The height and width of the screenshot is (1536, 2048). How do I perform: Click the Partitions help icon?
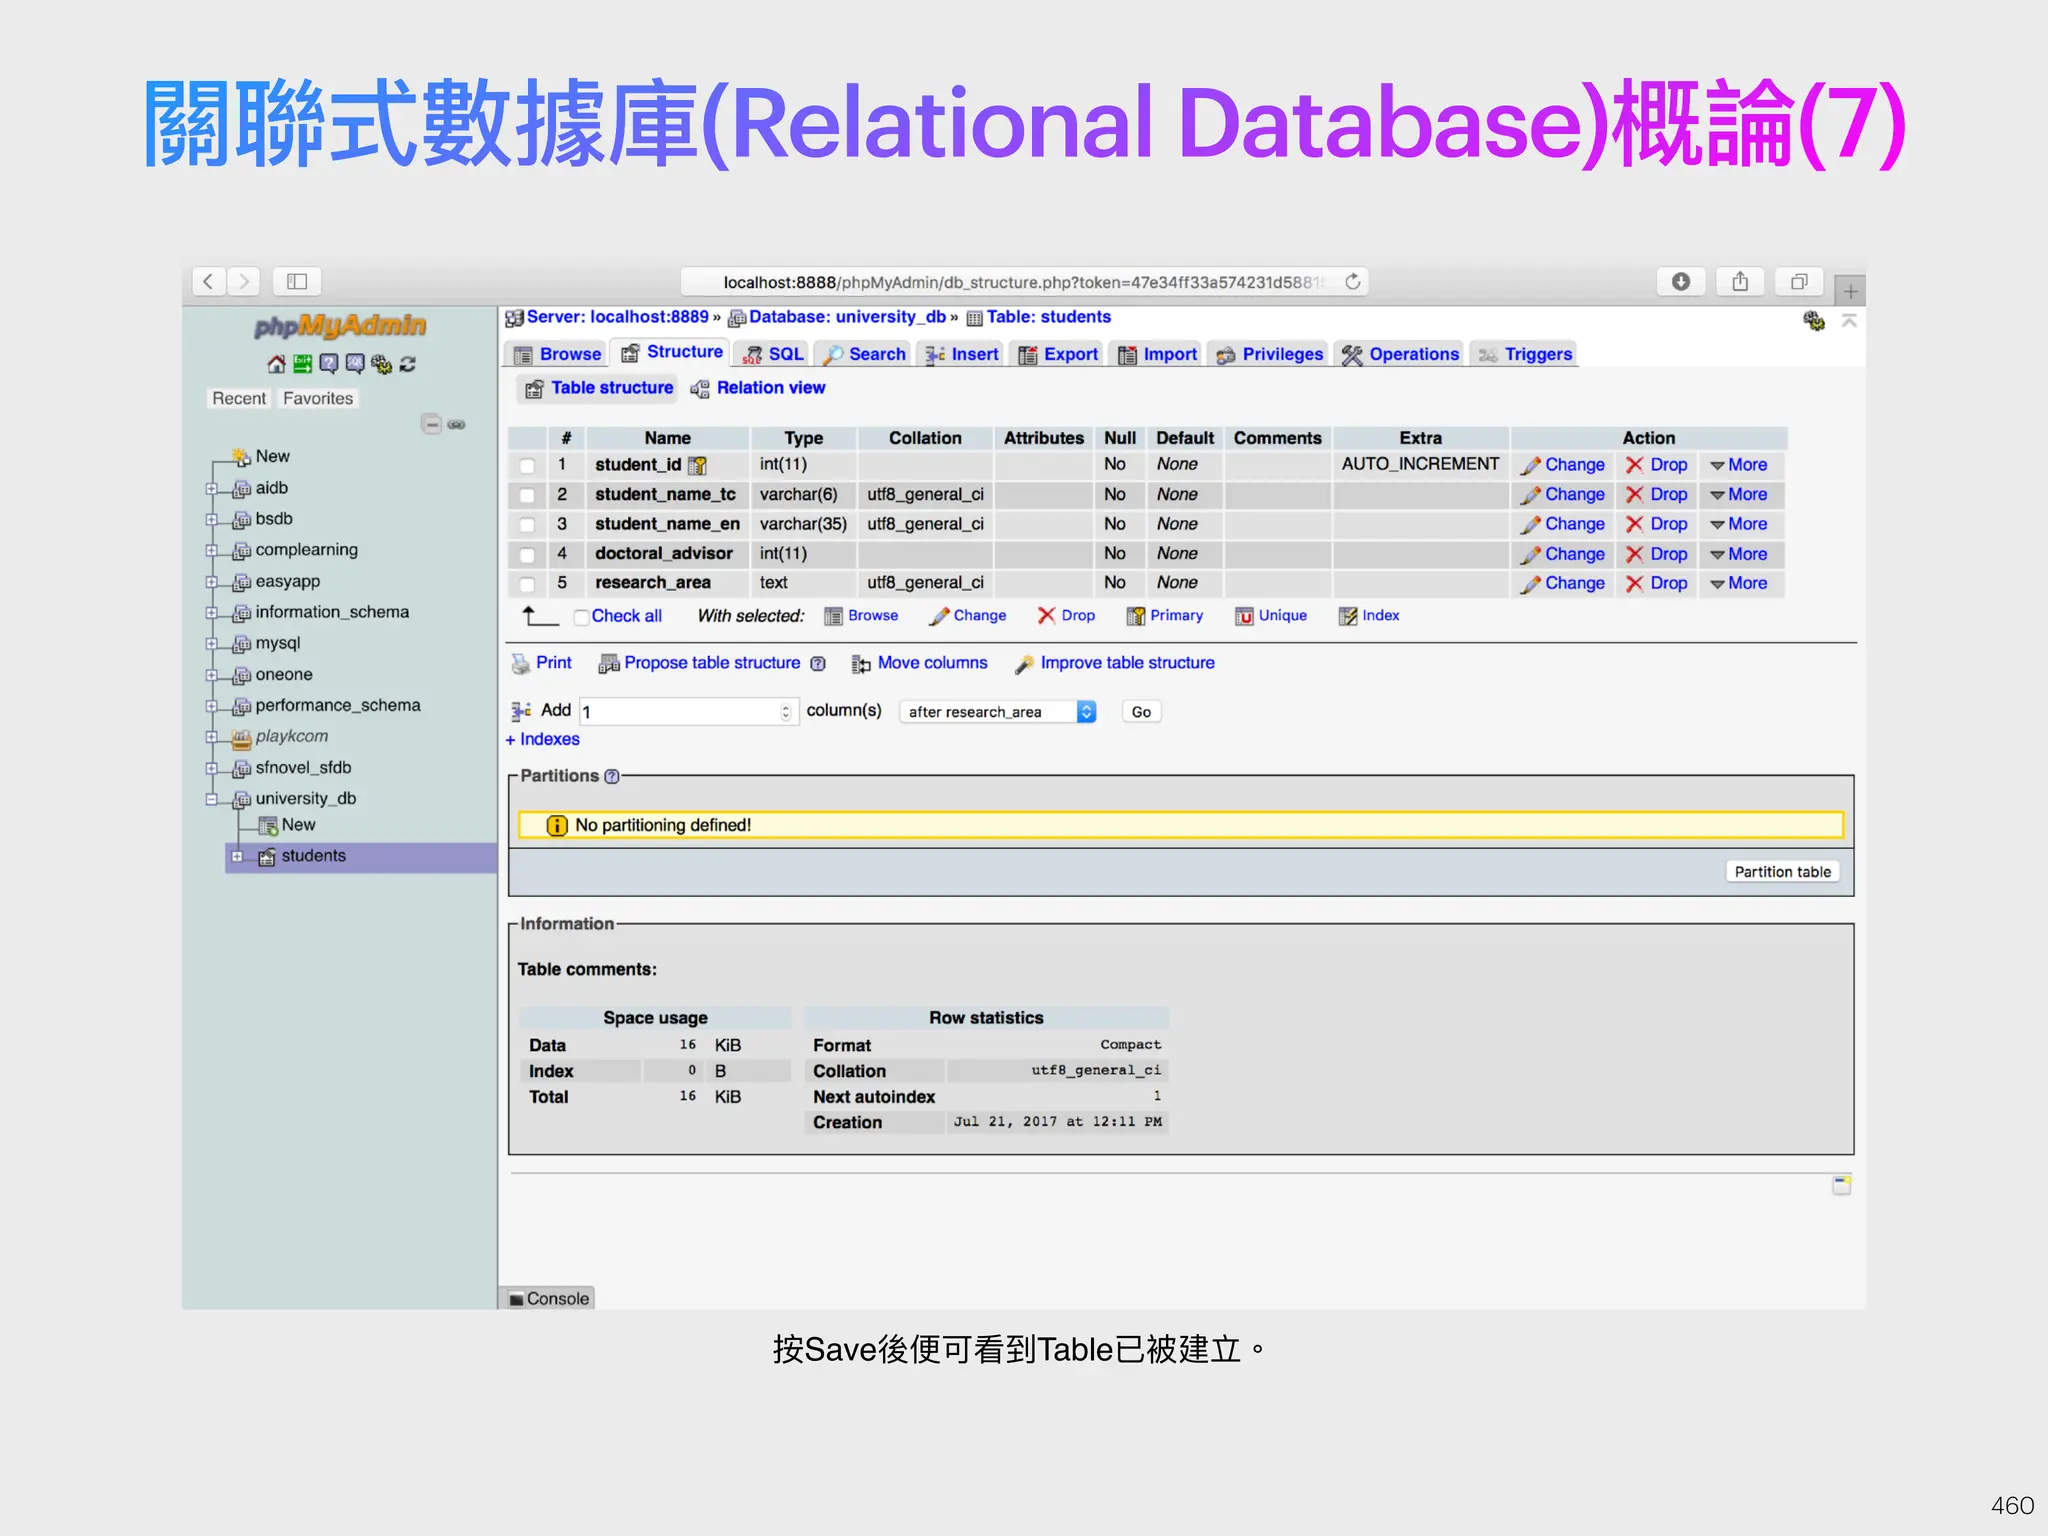tap(612, 776)
